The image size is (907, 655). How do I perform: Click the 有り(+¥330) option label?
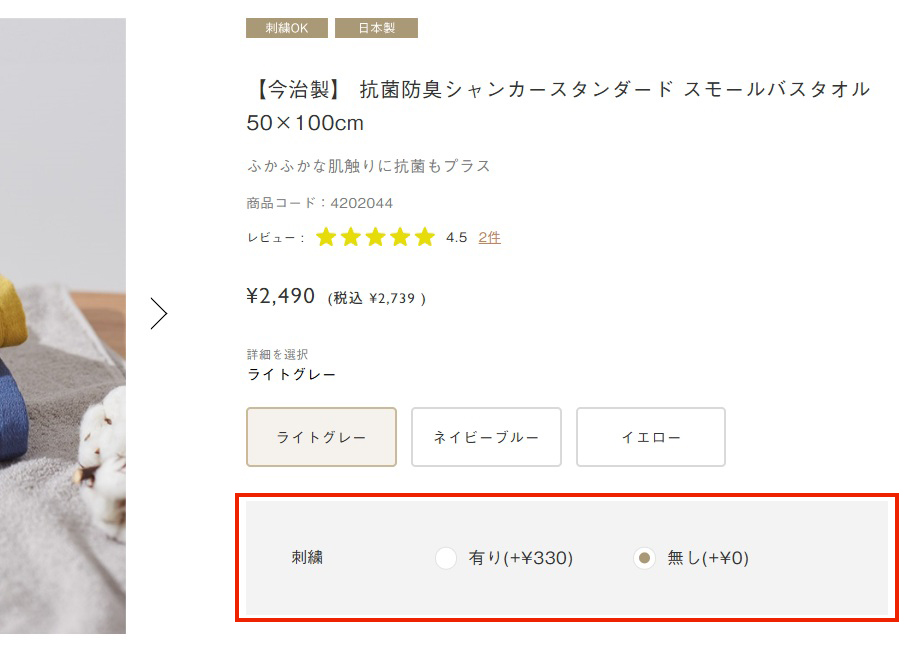coord(521,558)
